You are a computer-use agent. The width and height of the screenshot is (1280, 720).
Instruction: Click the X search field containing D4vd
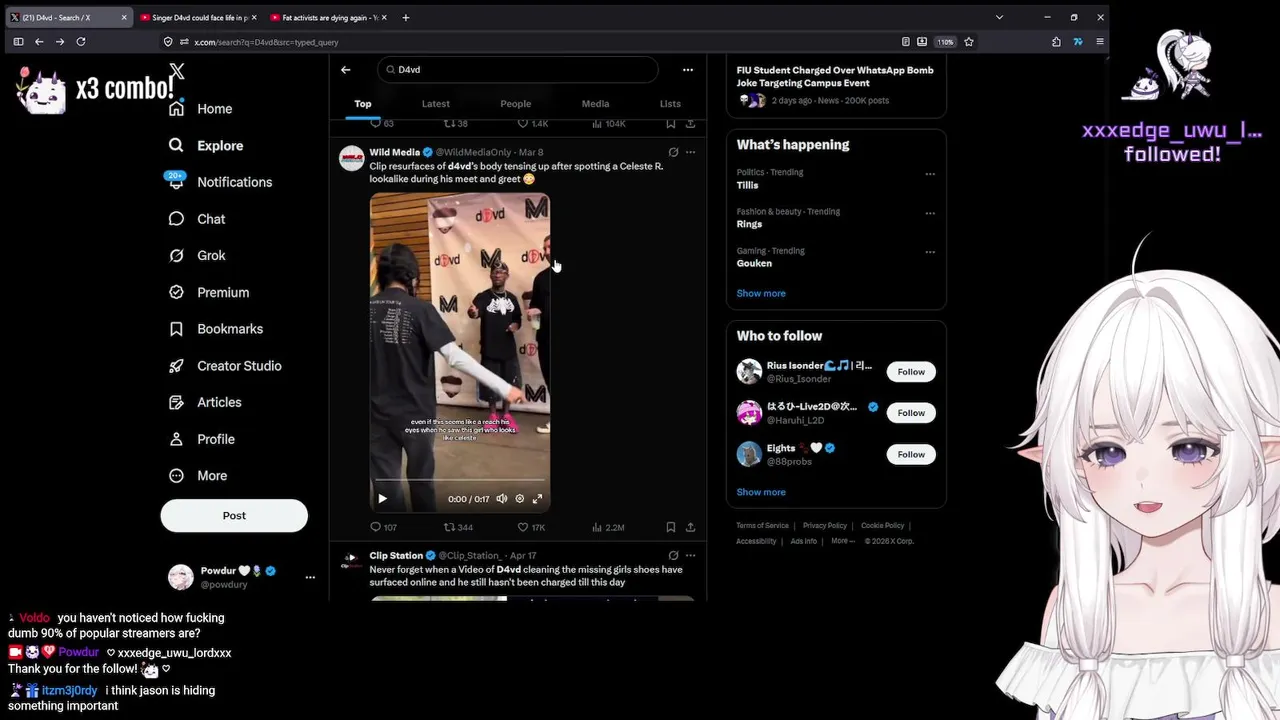(x=518, y=70)
